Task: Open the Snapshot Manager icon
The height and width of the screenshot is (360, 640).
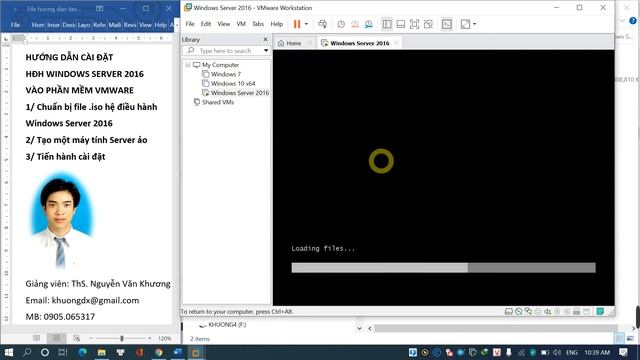Action: [369, 24]
